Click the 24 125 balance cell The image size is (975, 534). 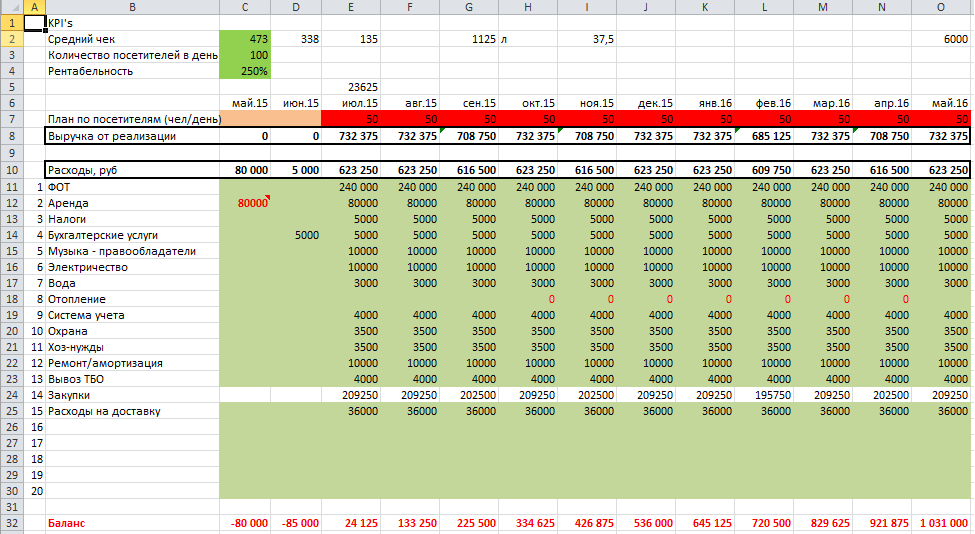(x=351, y=523)
